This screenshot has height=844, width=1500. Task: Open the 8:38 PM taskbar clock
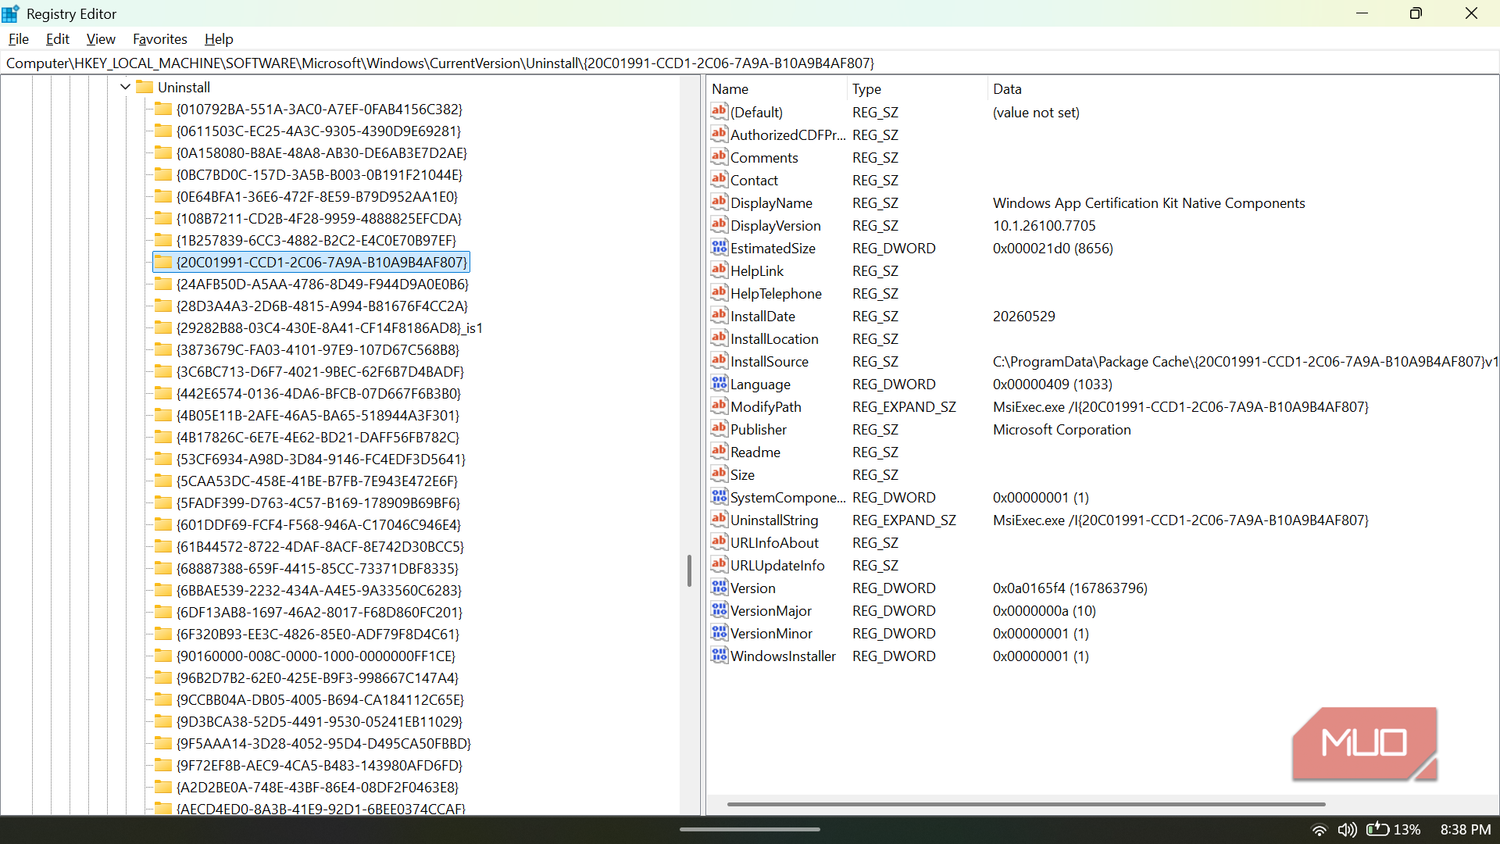coord(1465,830)
